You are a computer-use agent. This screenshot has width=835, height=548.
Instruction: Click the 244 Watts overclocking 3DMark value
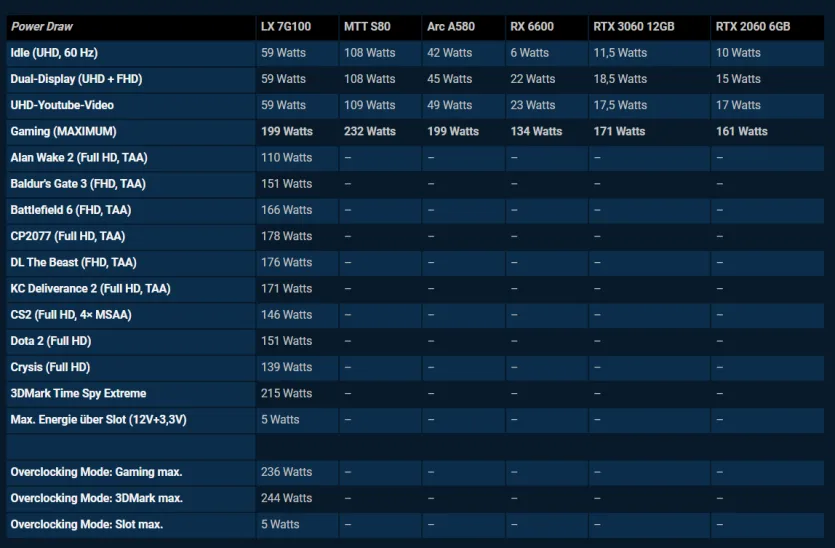coord(286,498)
